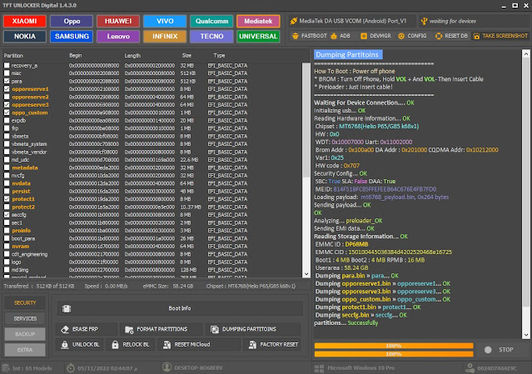The height and width of the screenshot is (374, 532).
Task: Select the XIAOMI brand tab
Action: click(24, 21)
